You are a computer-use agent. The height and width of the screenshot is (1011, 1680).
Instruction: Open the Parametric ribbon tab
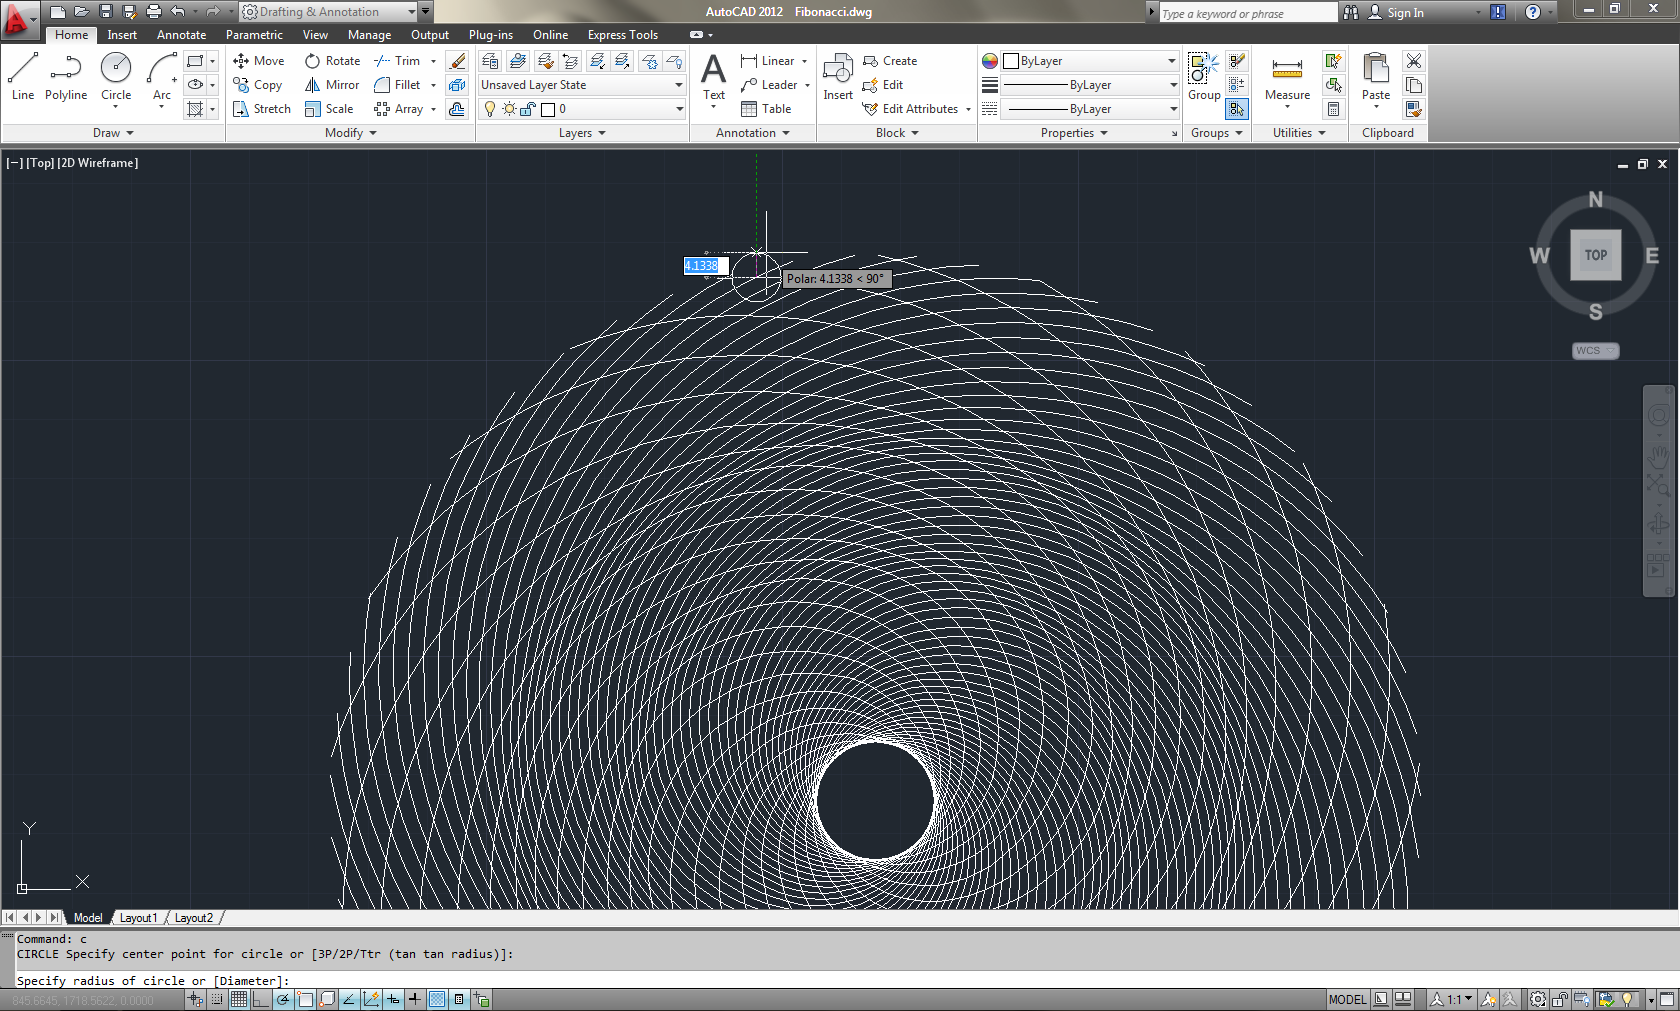tap(254, 35)
